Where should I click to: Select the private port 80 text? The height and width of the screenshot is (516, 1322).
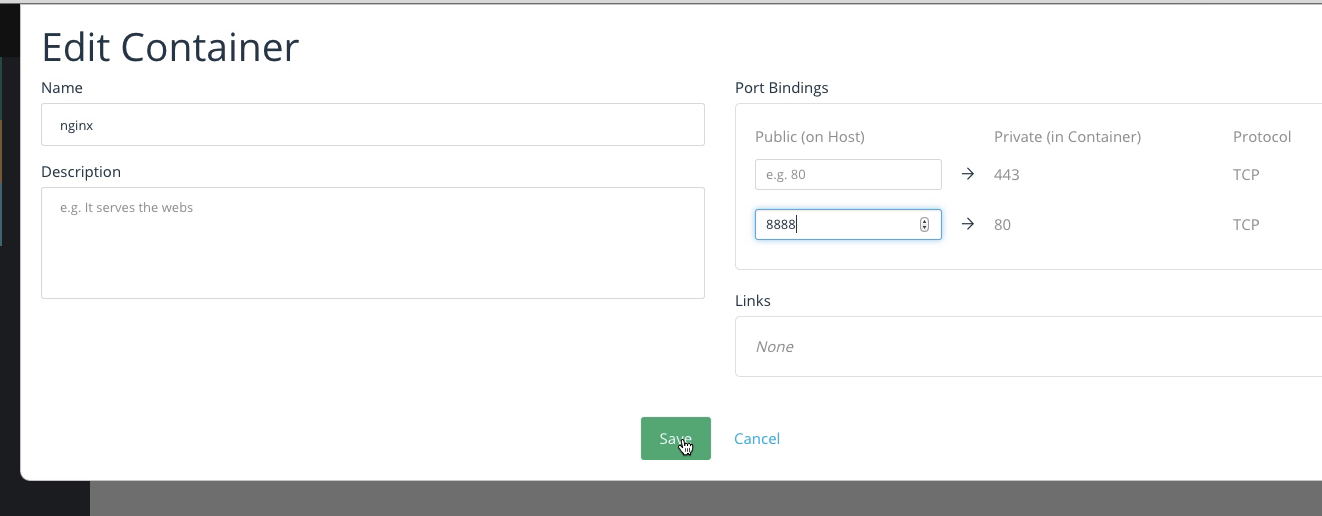[x=1002, y=225]
